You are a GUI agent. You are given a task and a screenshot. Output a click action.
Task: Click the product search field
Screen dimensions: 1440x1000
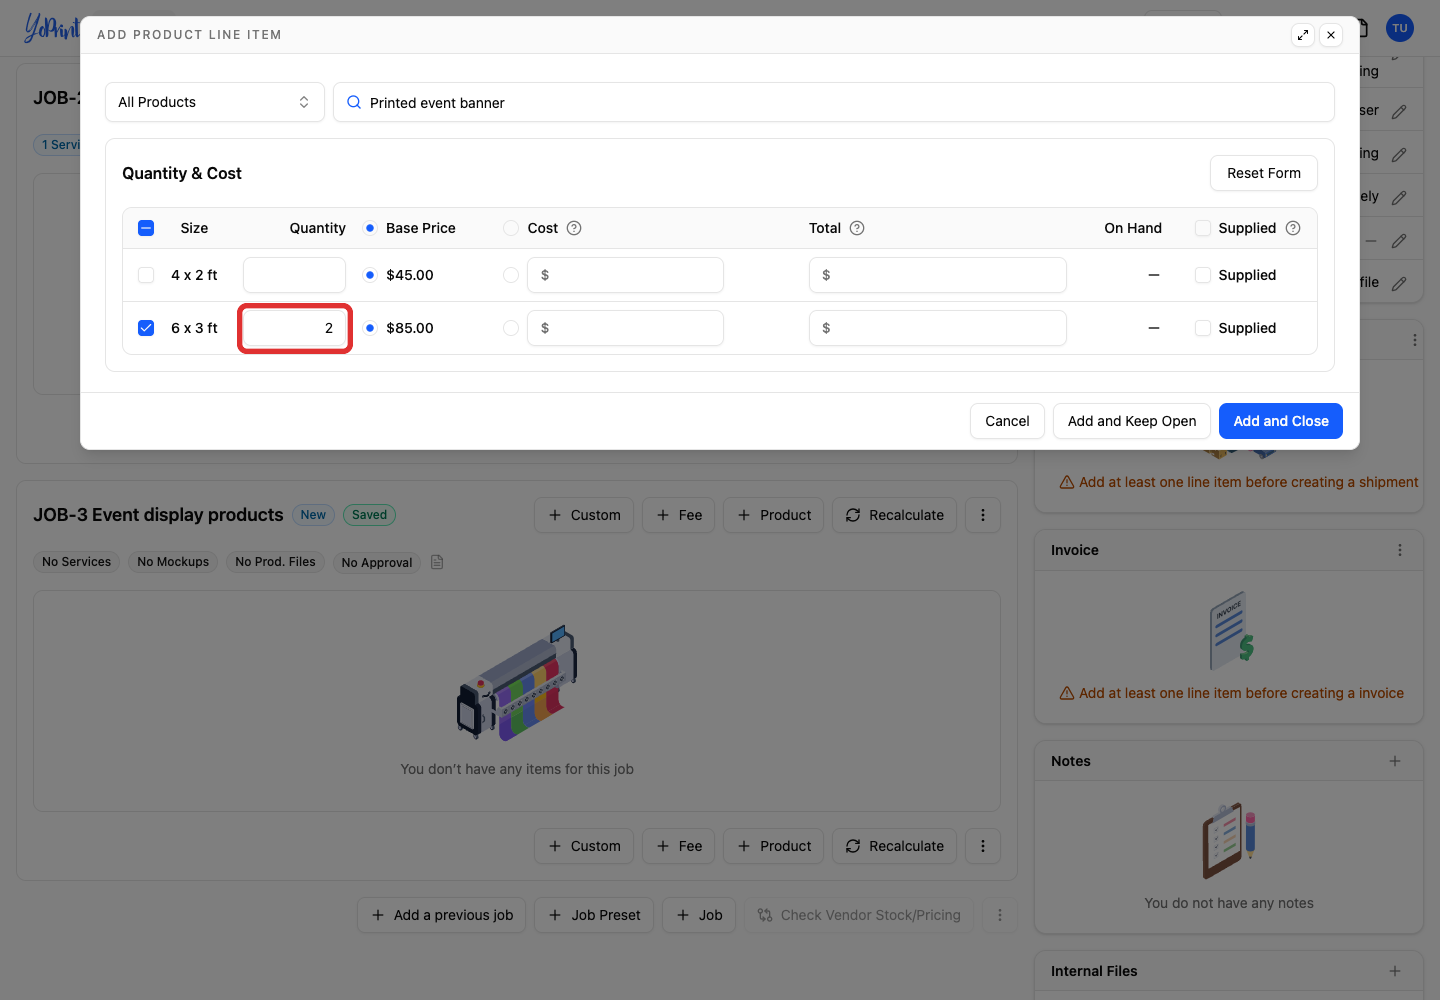coord(834,102)
